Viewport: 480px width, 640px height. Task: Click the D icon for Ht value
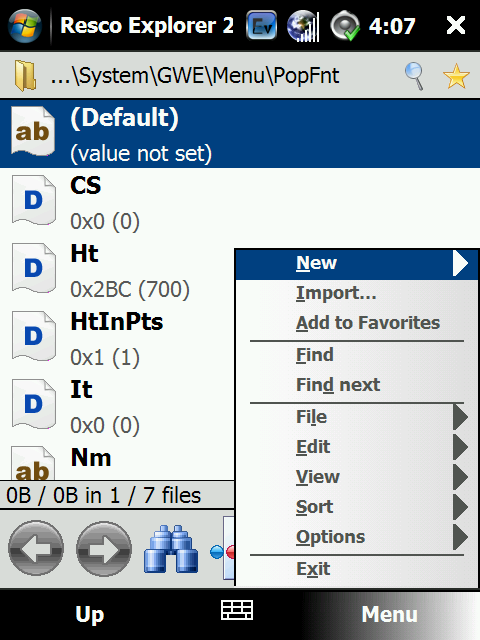point(33,268)
